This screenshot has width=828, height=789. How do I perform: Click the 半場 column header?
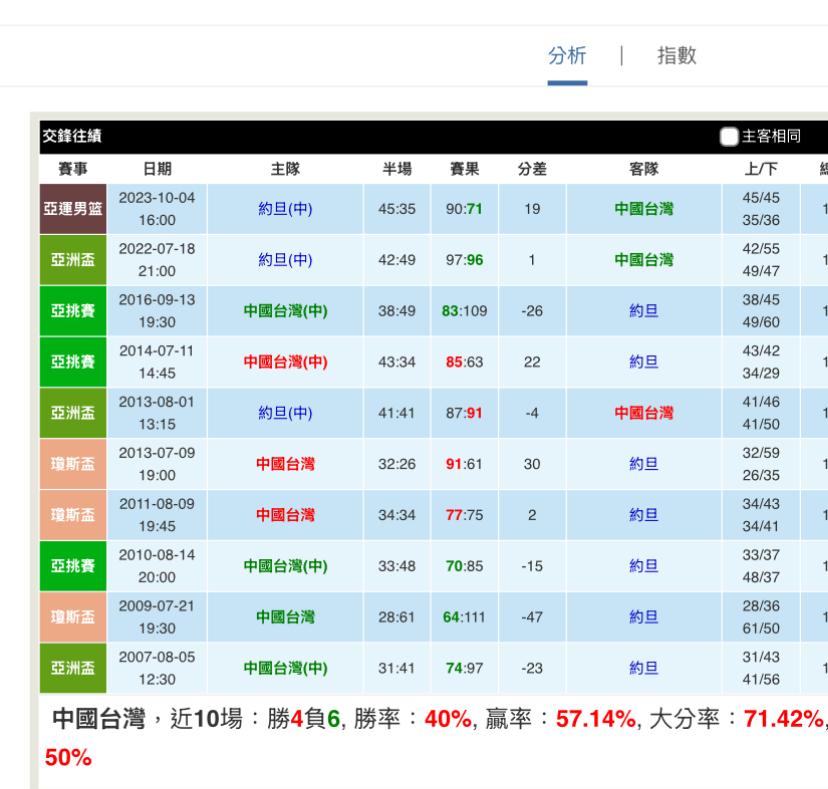coord(397,169)
